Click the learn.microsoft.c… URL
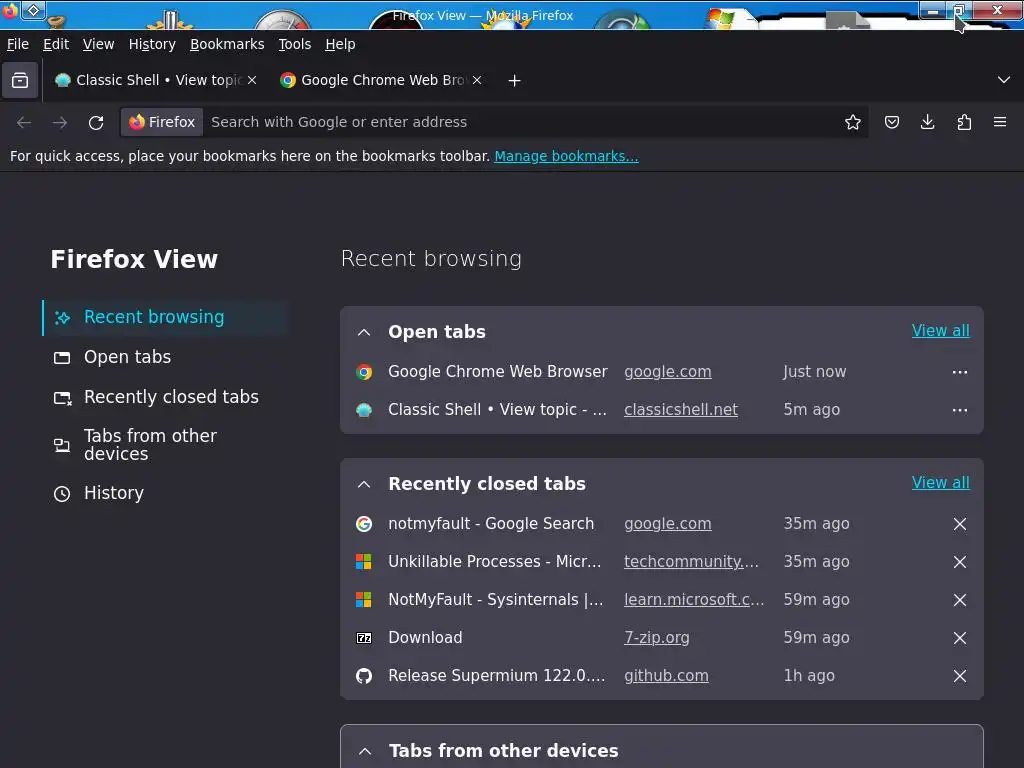1024x768 pixels. pos(694,600)
